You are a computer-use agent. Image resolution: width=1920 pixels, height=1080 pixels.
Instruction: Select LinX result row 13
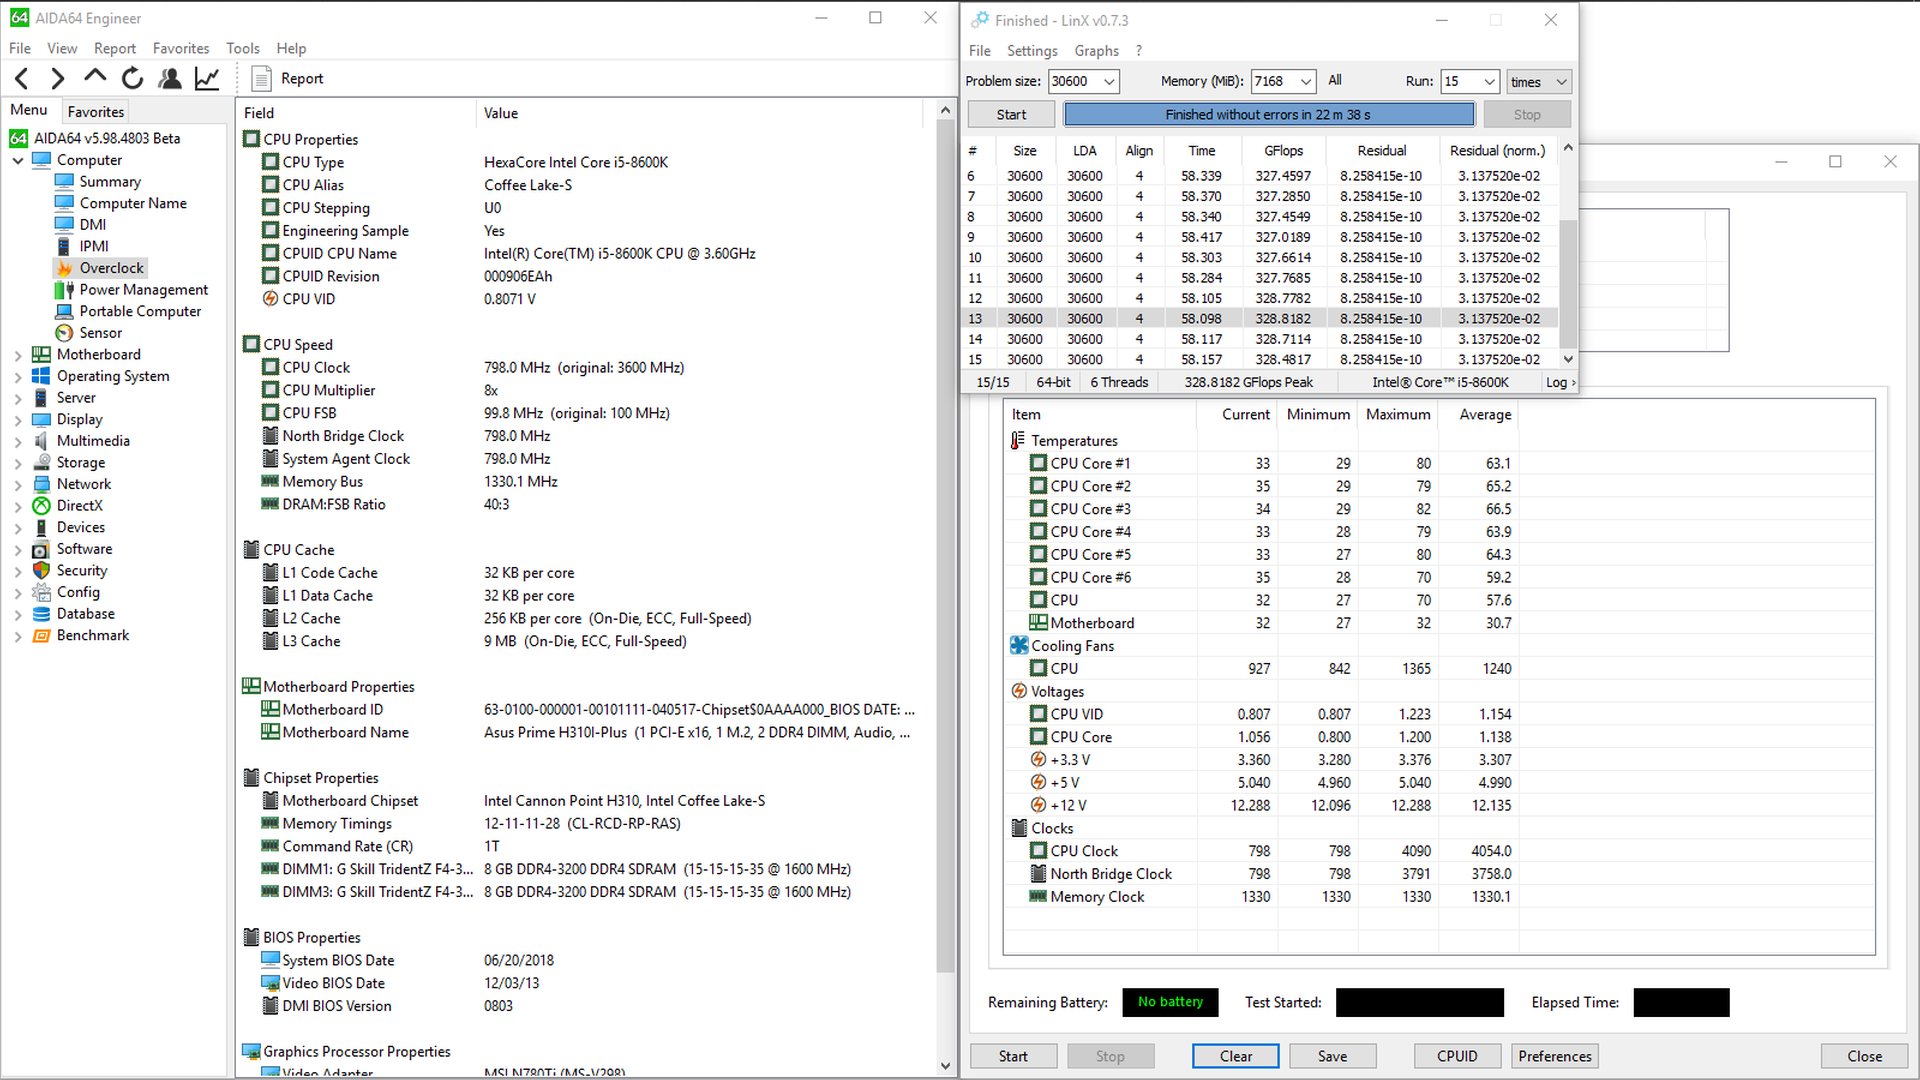pos(1262,318)
